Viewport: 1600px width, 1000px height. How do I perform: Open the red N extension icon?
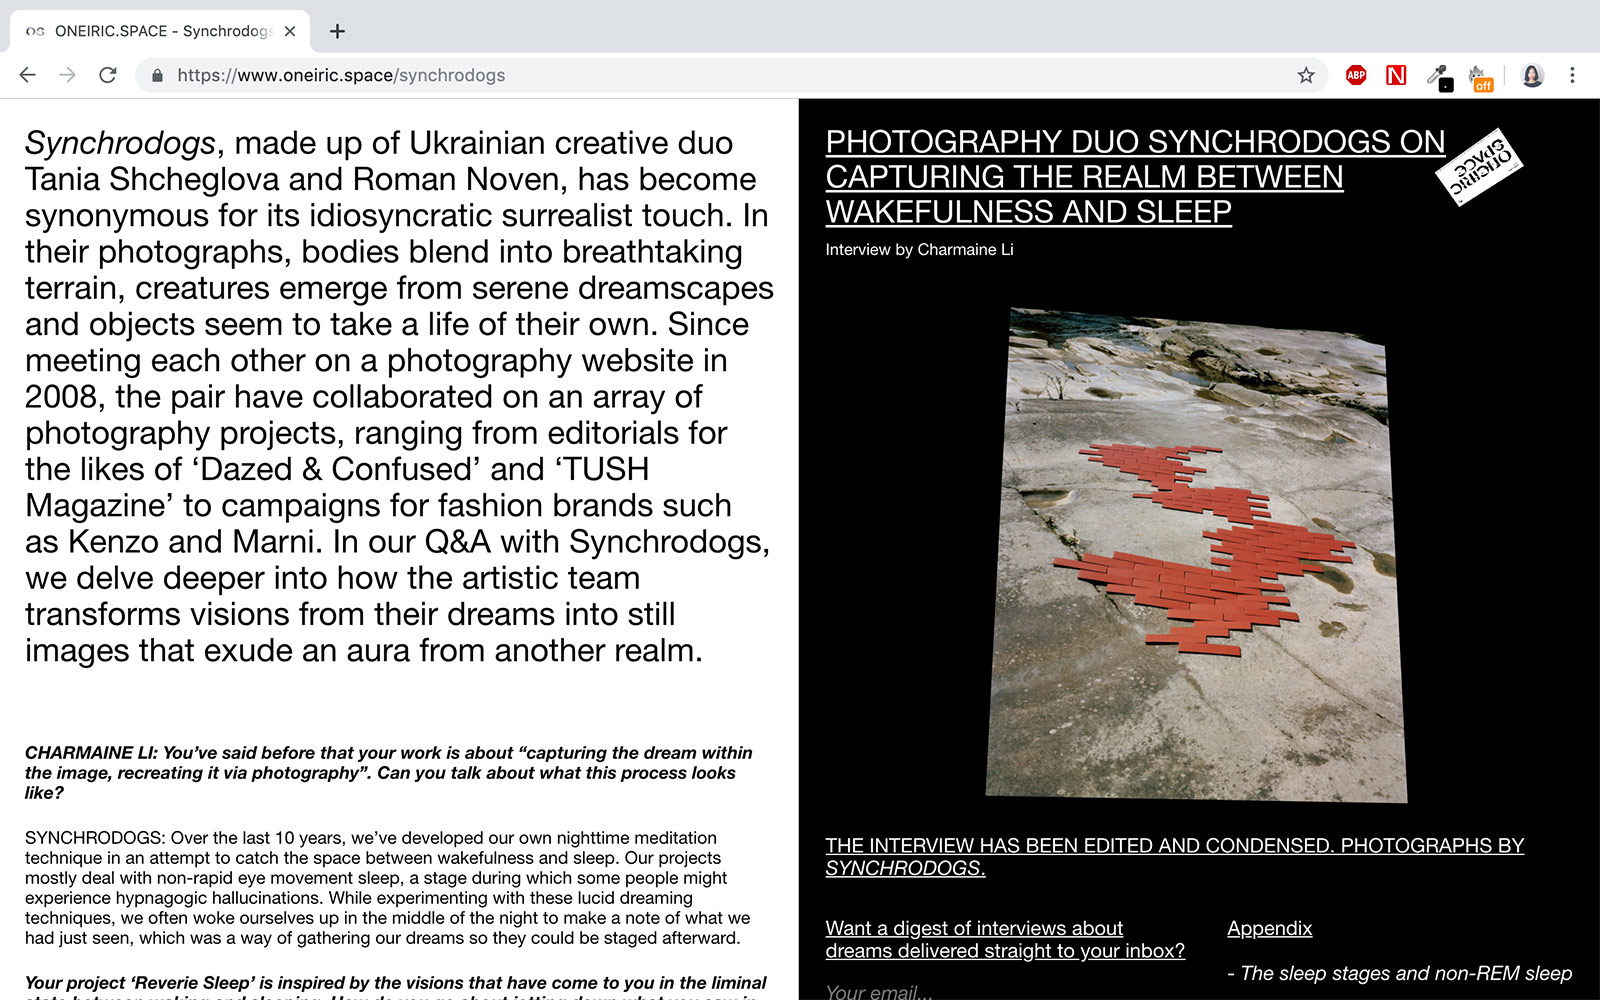click(1396, 75)
